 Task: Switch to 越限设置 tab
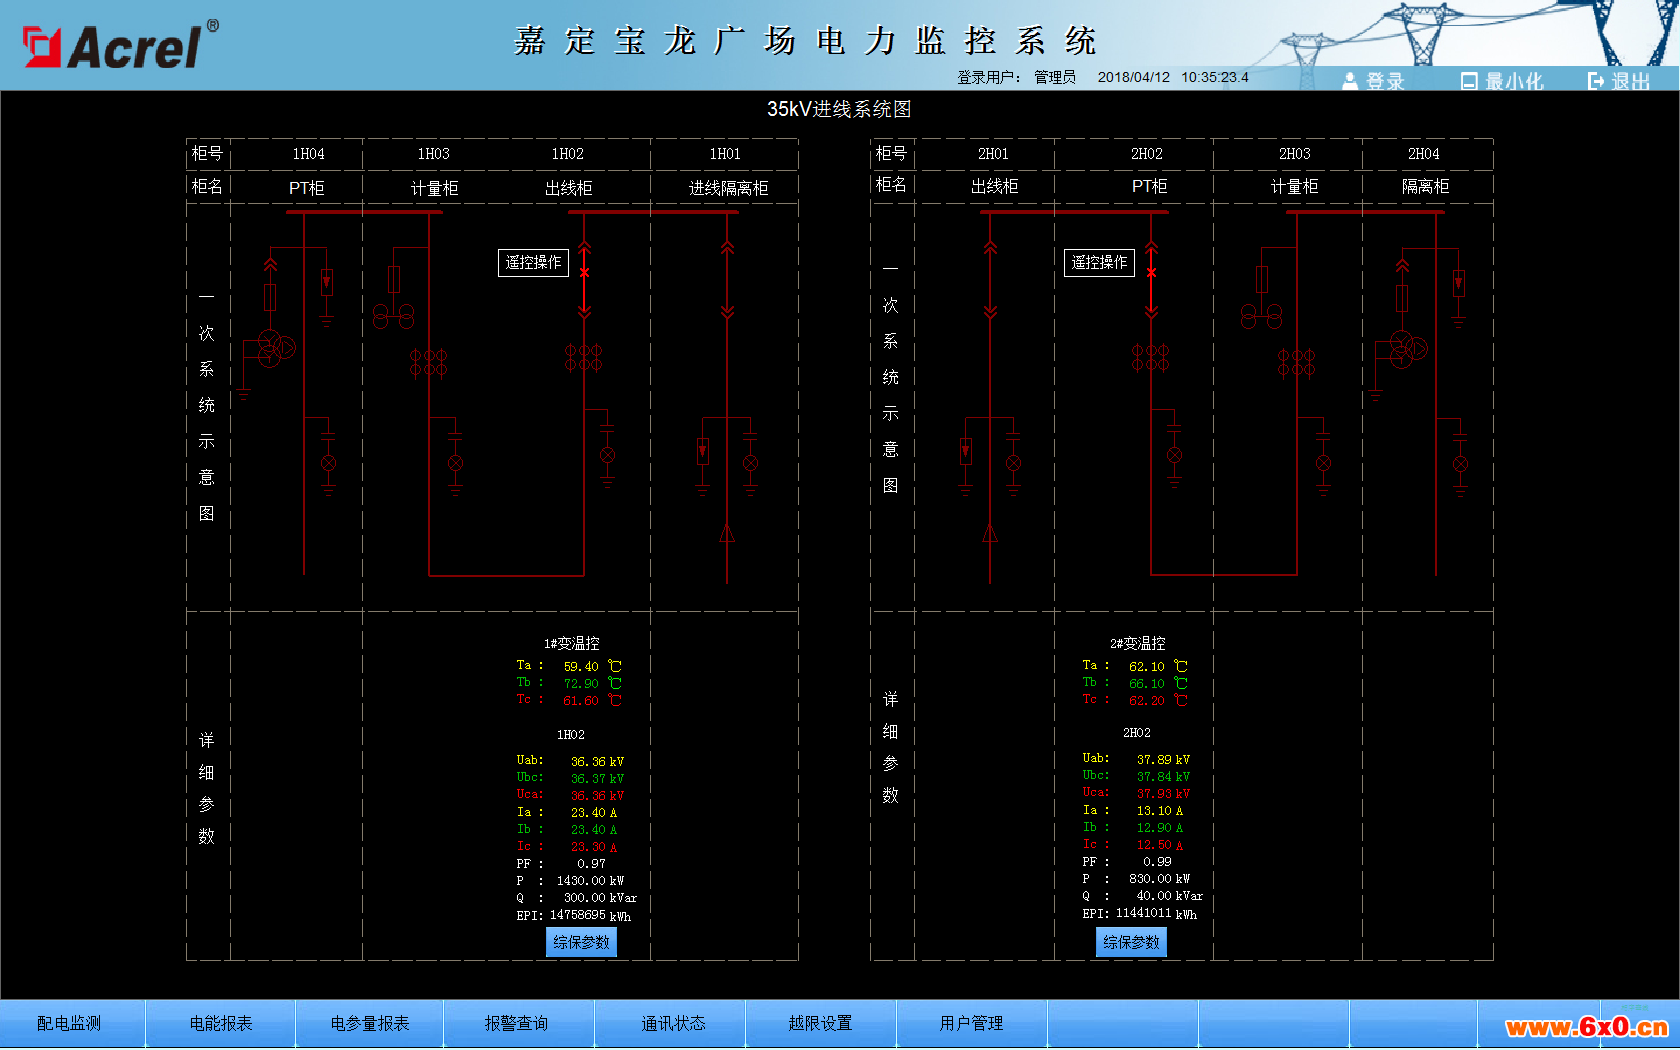pyautogui.click(x=820, y=1023)
